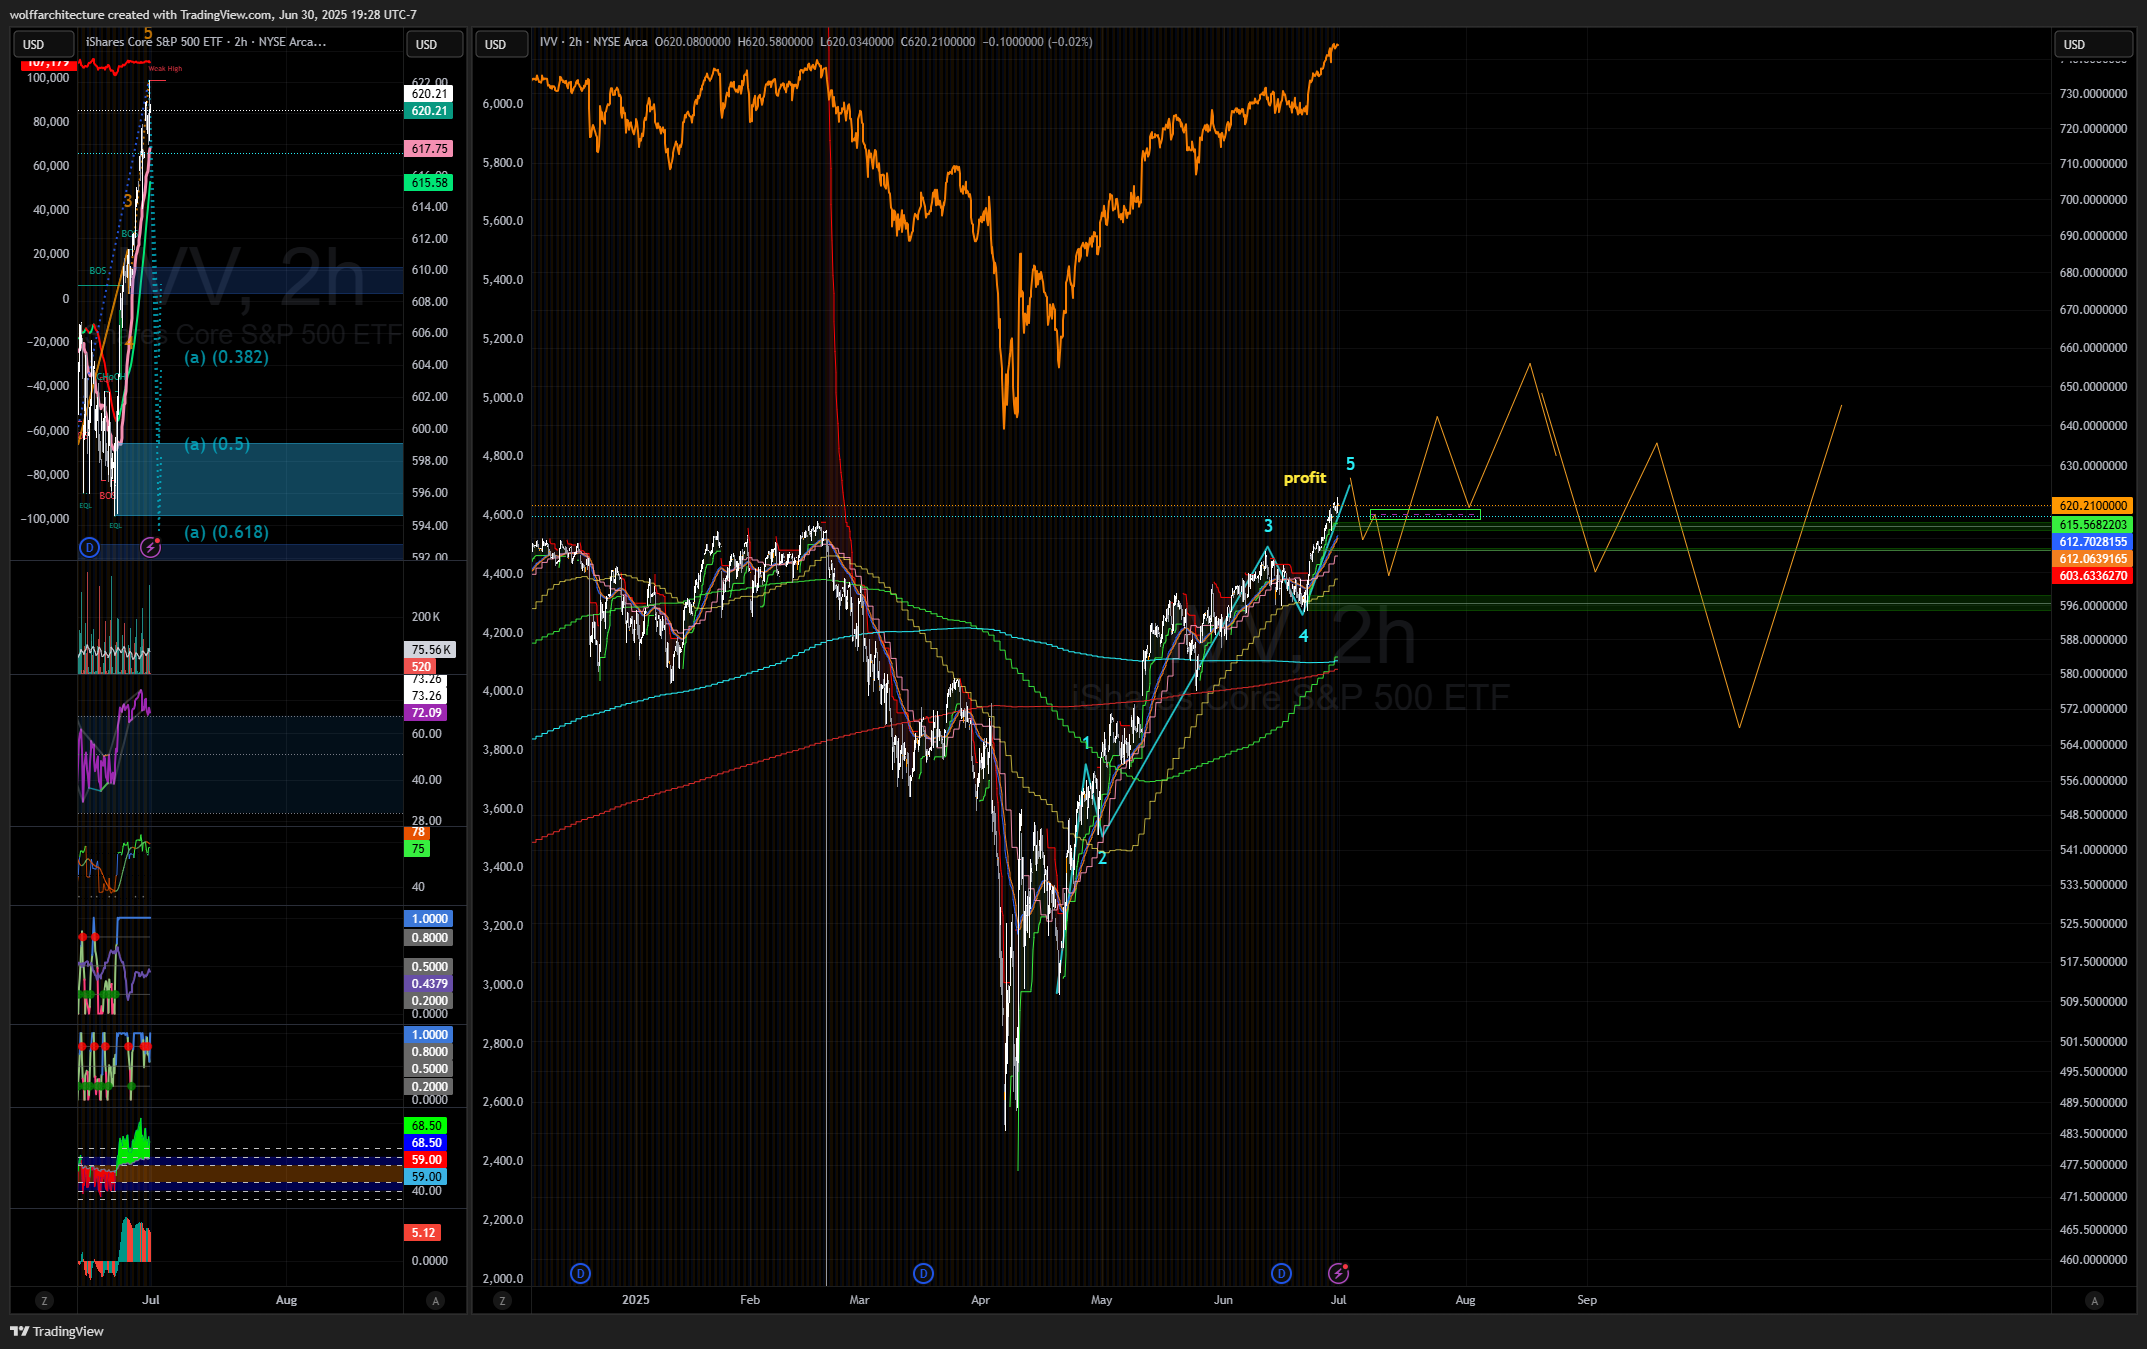The image size is (2147, 1349).
Task: Select the yellow 'profit' text label
Action: 1305,478
